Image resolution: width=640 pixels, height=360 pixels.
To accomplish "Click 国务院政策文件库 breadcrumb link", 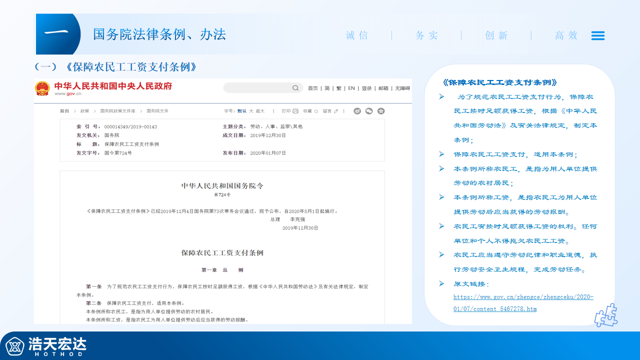I will pyautogui.click(x=118, y=111).
